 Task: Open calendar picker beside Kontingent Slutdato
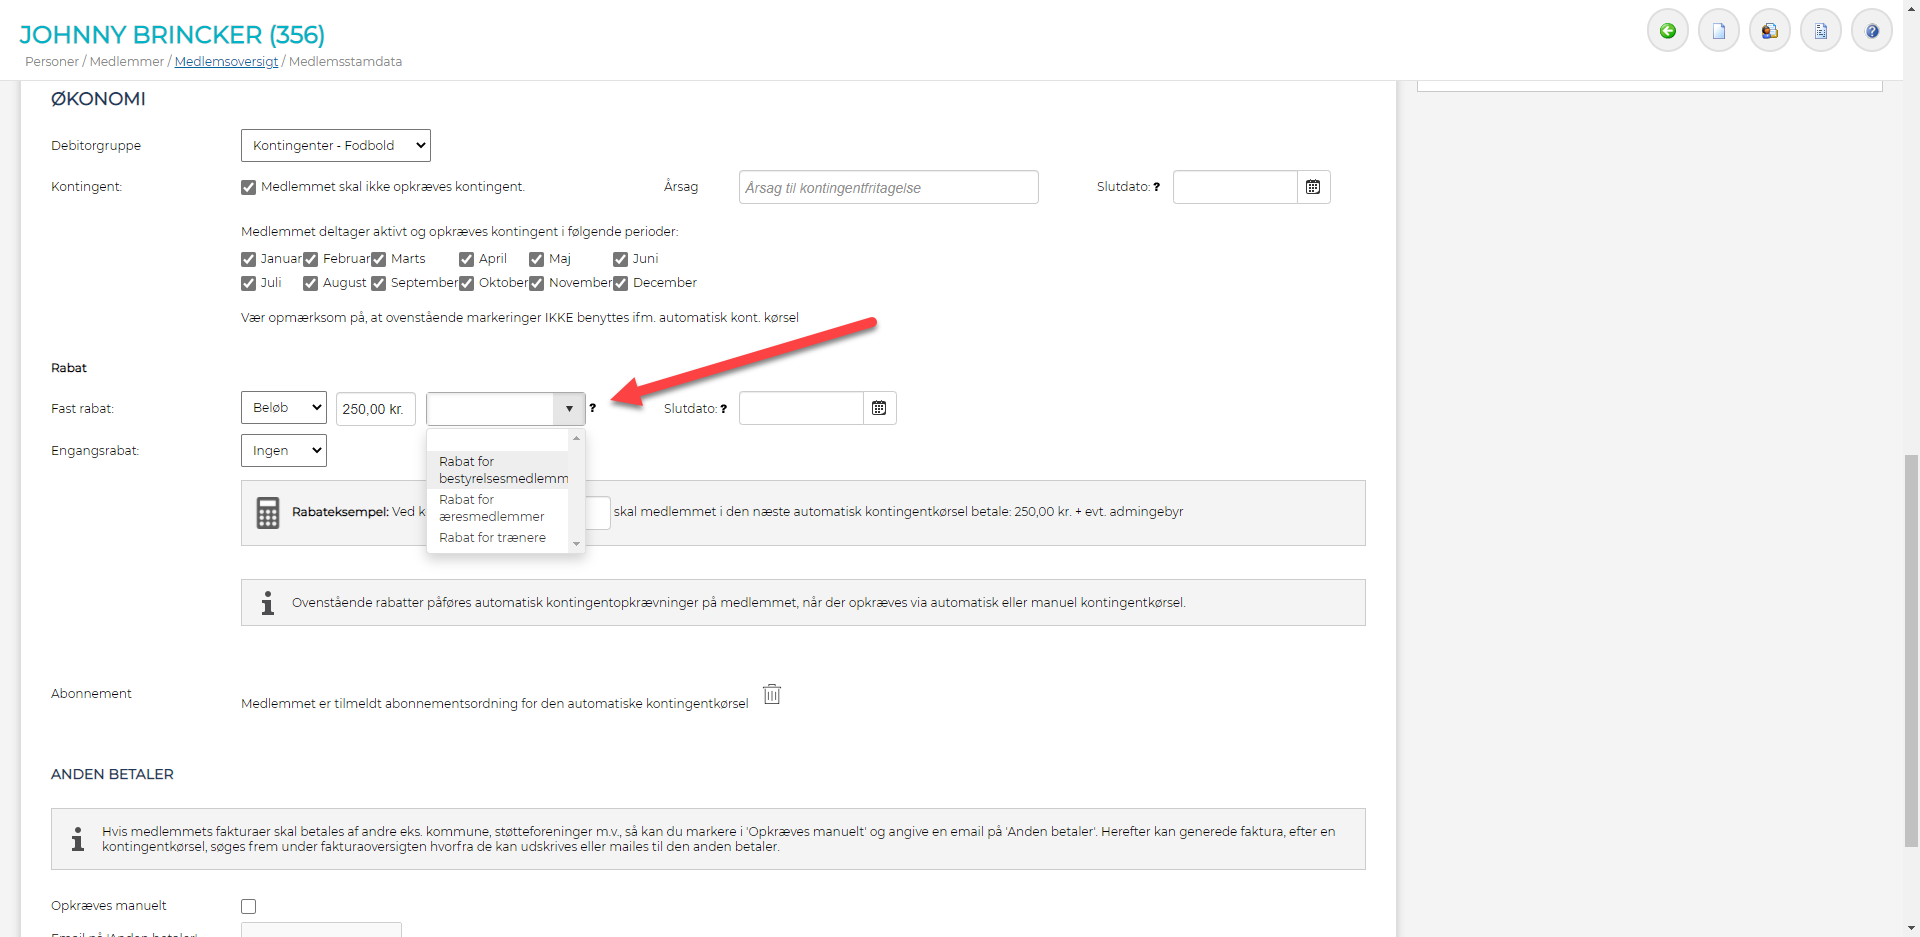coord(1313,187)
